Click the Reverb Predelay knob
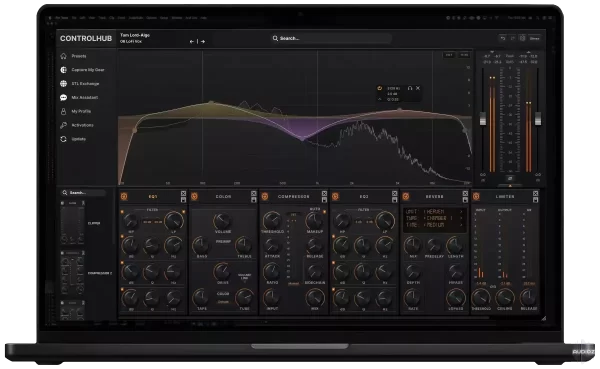 pos(434,245)
